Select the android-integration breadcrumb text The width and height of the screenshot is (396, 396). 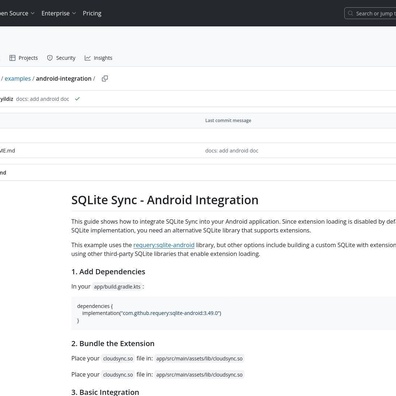[63, 79]
